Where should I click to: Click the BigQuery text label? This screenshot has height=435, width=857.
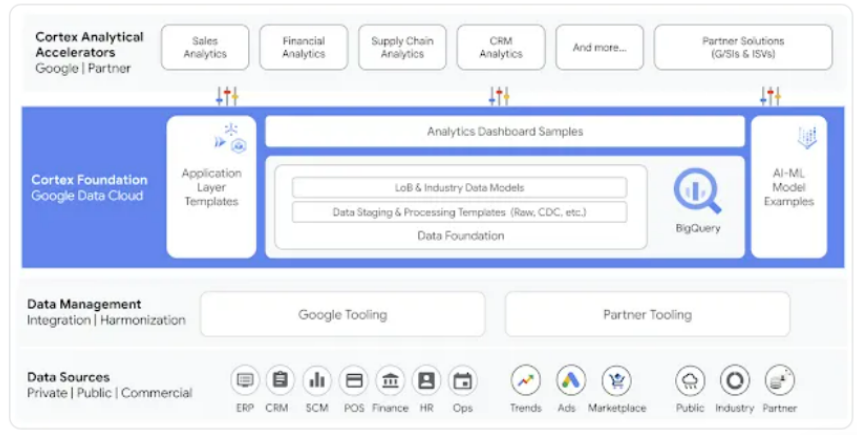coord(698,228)
